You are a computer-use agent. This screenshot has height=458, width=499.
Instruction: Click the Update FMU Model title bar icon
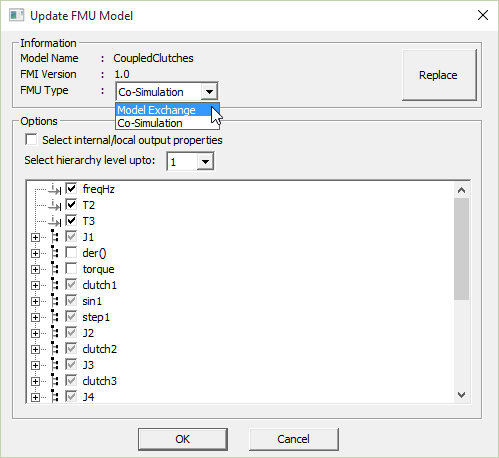pos(16,15)
